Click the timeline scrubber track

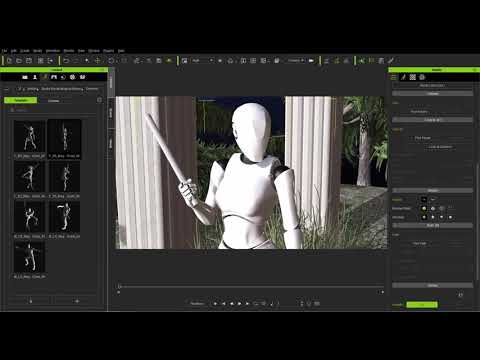point(252,286)
